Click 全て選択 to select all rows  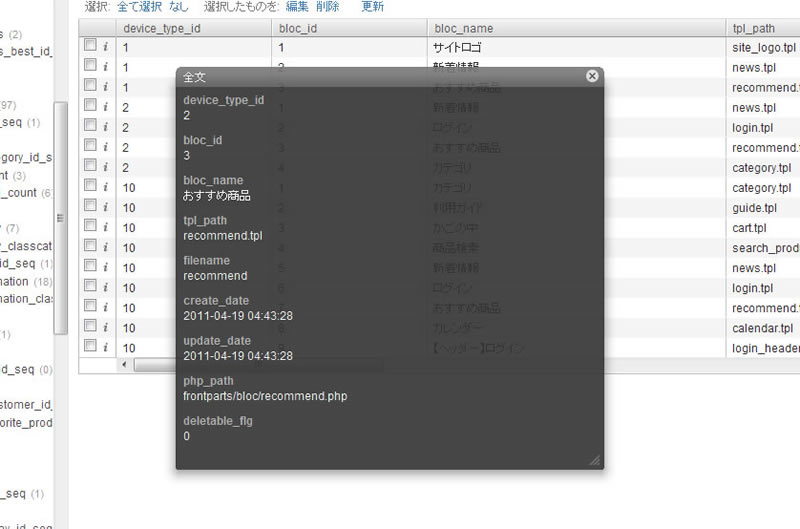coord(142,6)
